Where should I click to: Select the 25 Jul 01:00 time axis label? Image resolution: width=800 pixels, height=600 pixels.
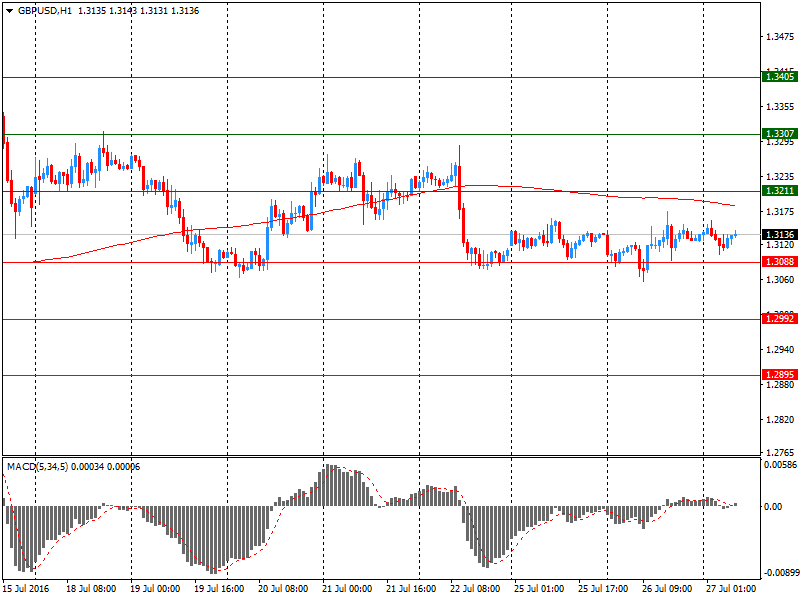(539, 589)
